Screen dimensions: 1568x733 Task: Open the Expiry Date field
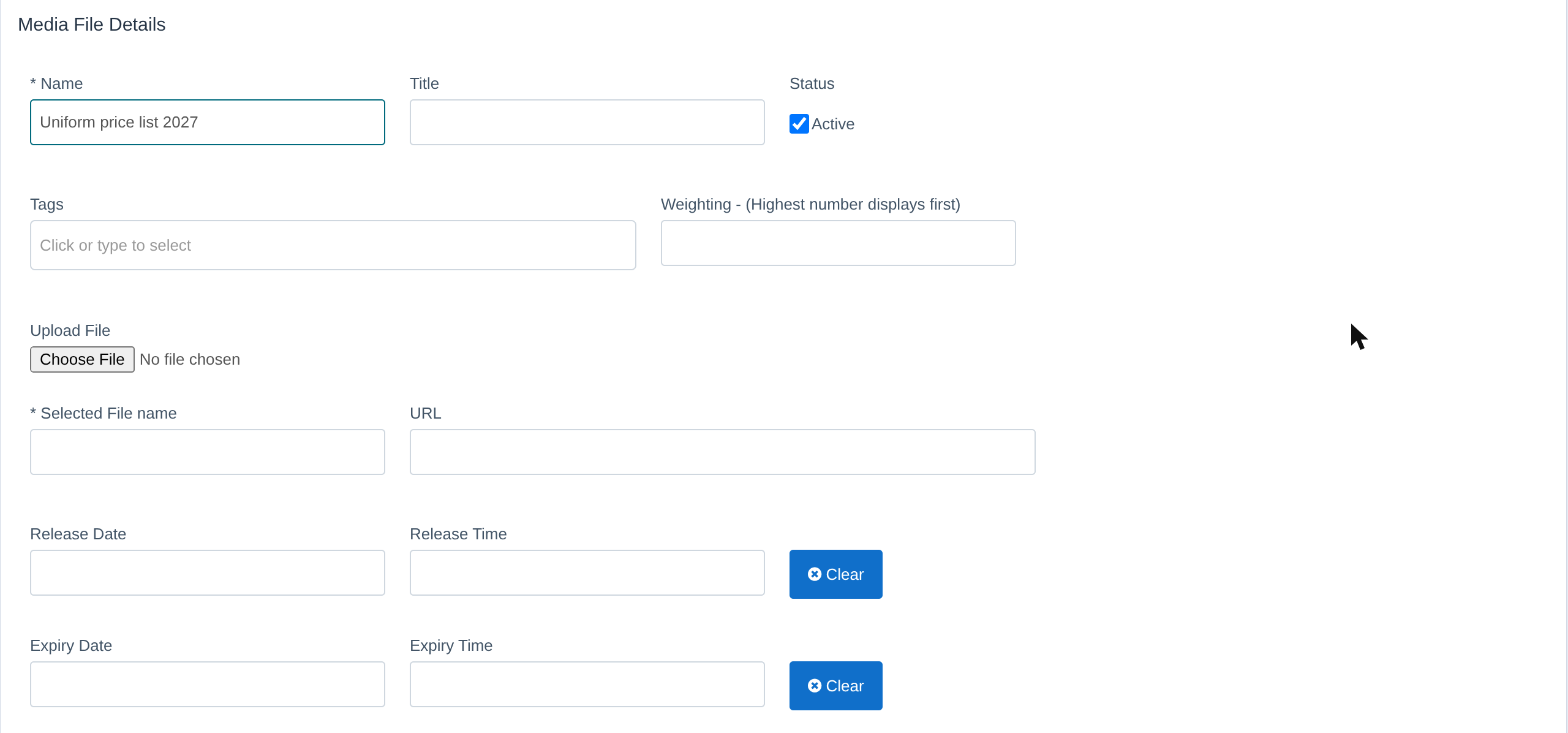[207, 684]
